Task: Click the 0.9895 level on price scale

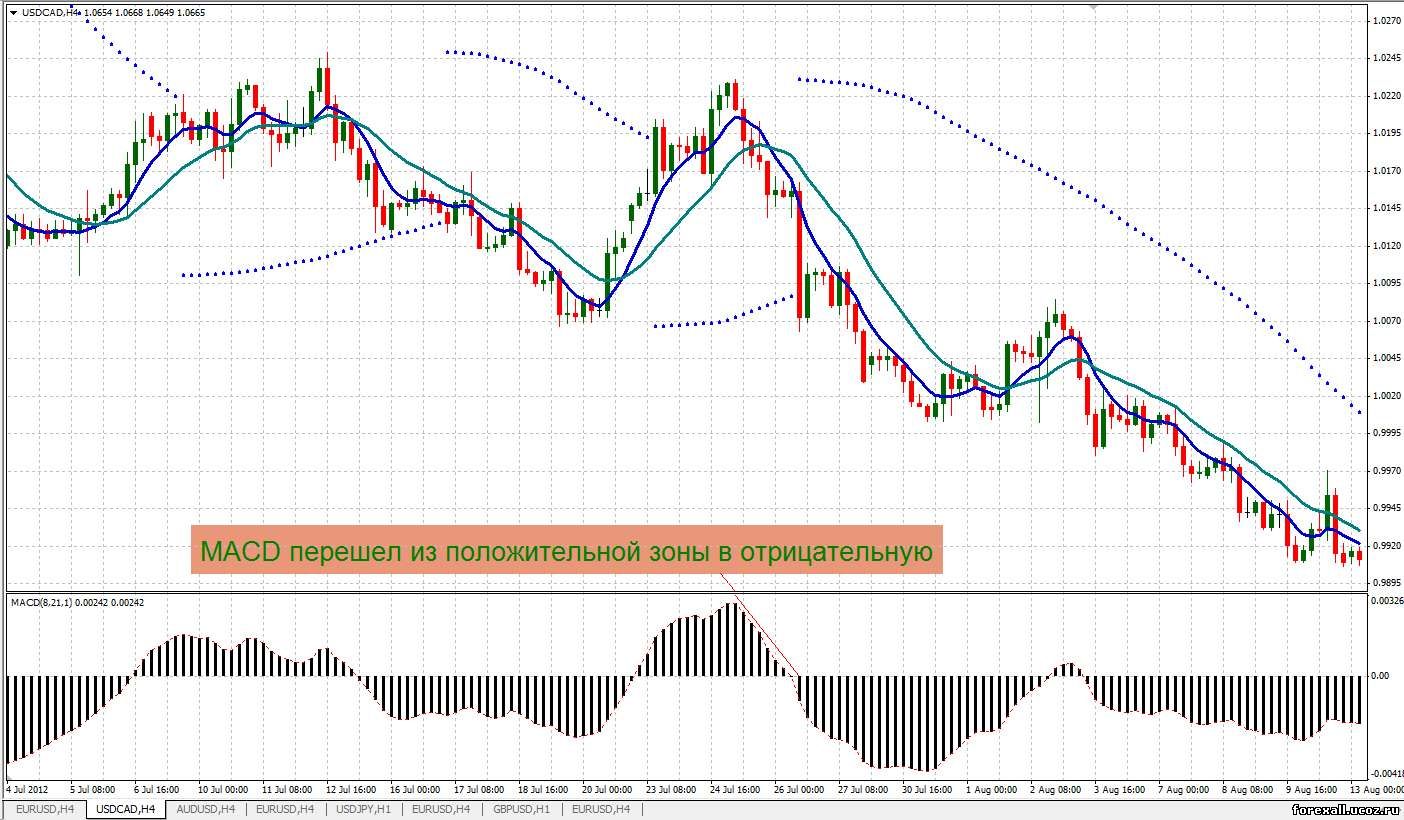Action: coord(1385,581)
